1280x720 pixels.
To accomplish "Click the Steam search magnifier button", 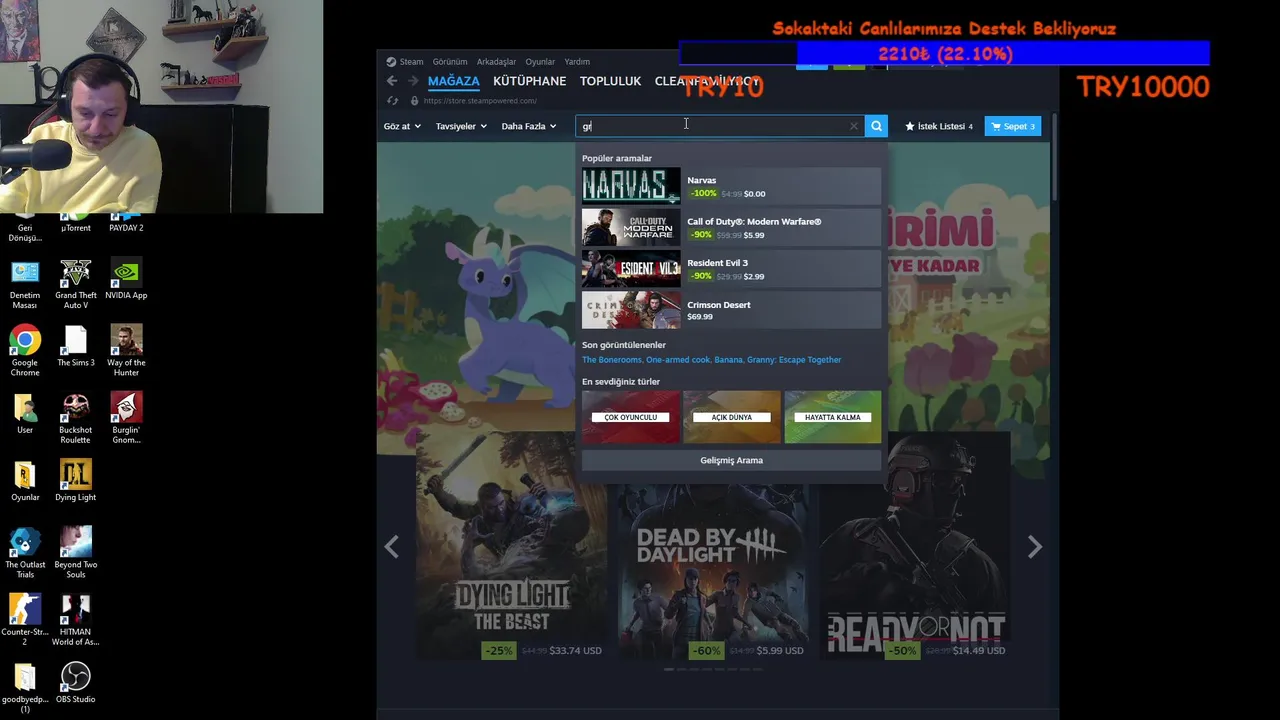I will (876, 126).
